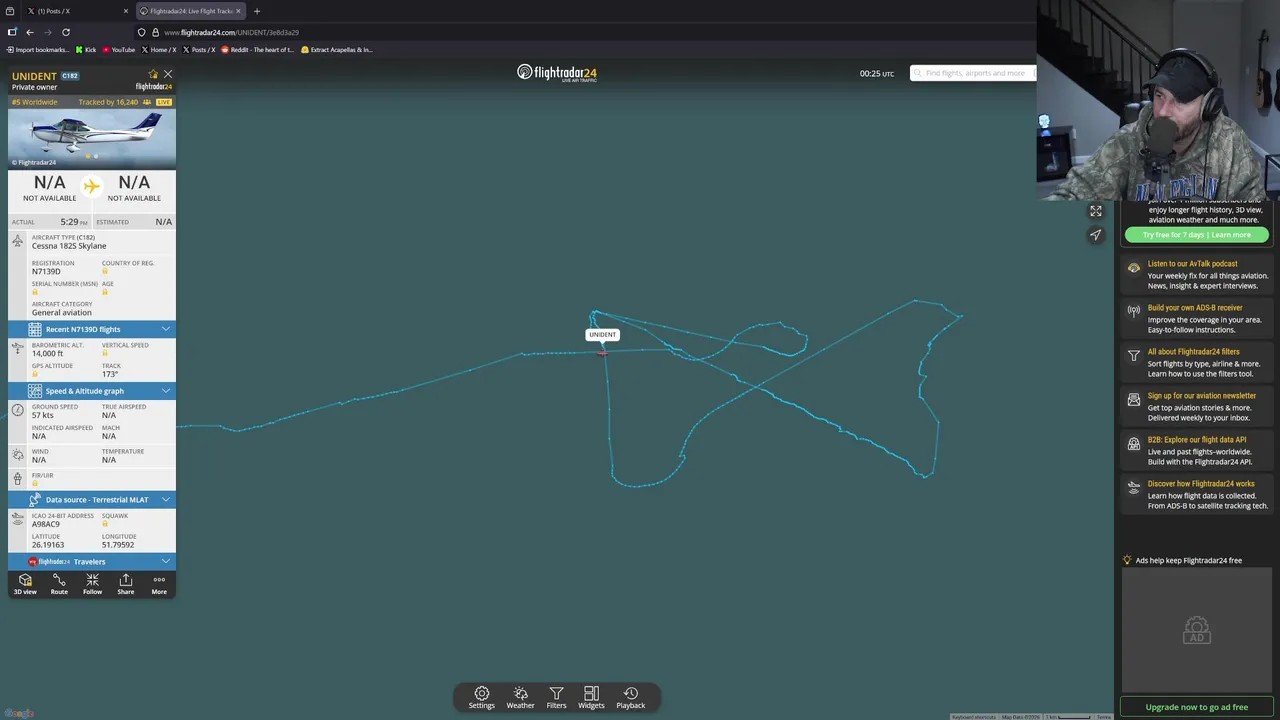This screenshot has width=1280, height=720.
Task: Open flight Playback
Action: tap(630, 698)
